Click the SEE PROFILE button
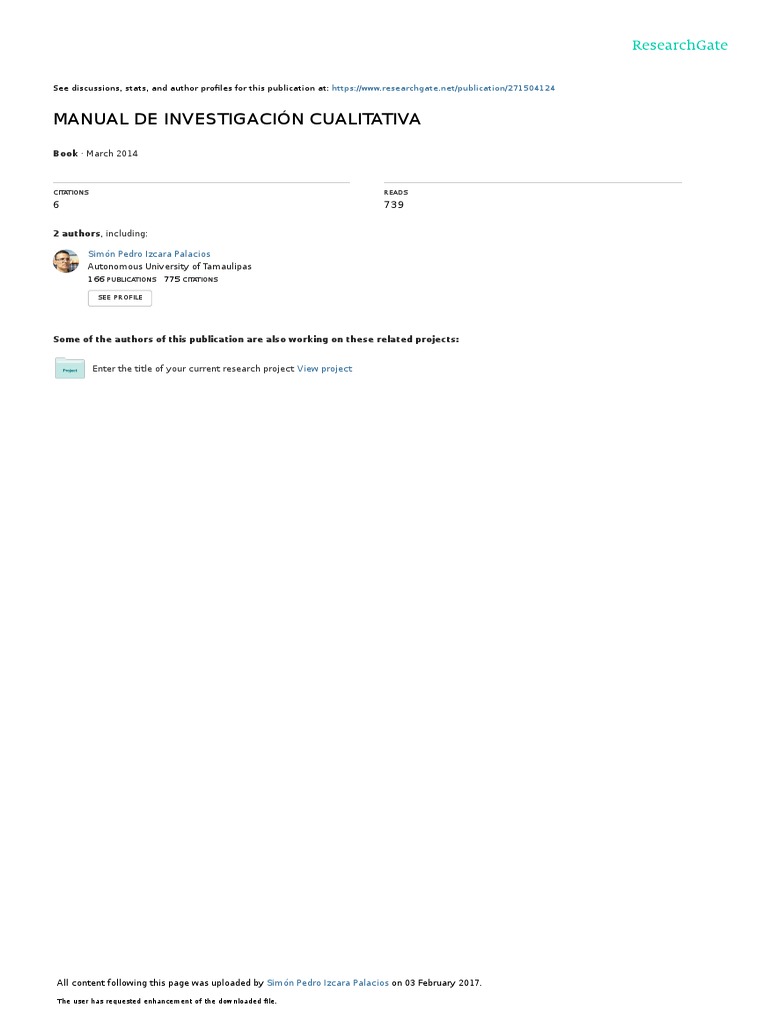The image size is (768, 1024). click(x=120, y=298)
